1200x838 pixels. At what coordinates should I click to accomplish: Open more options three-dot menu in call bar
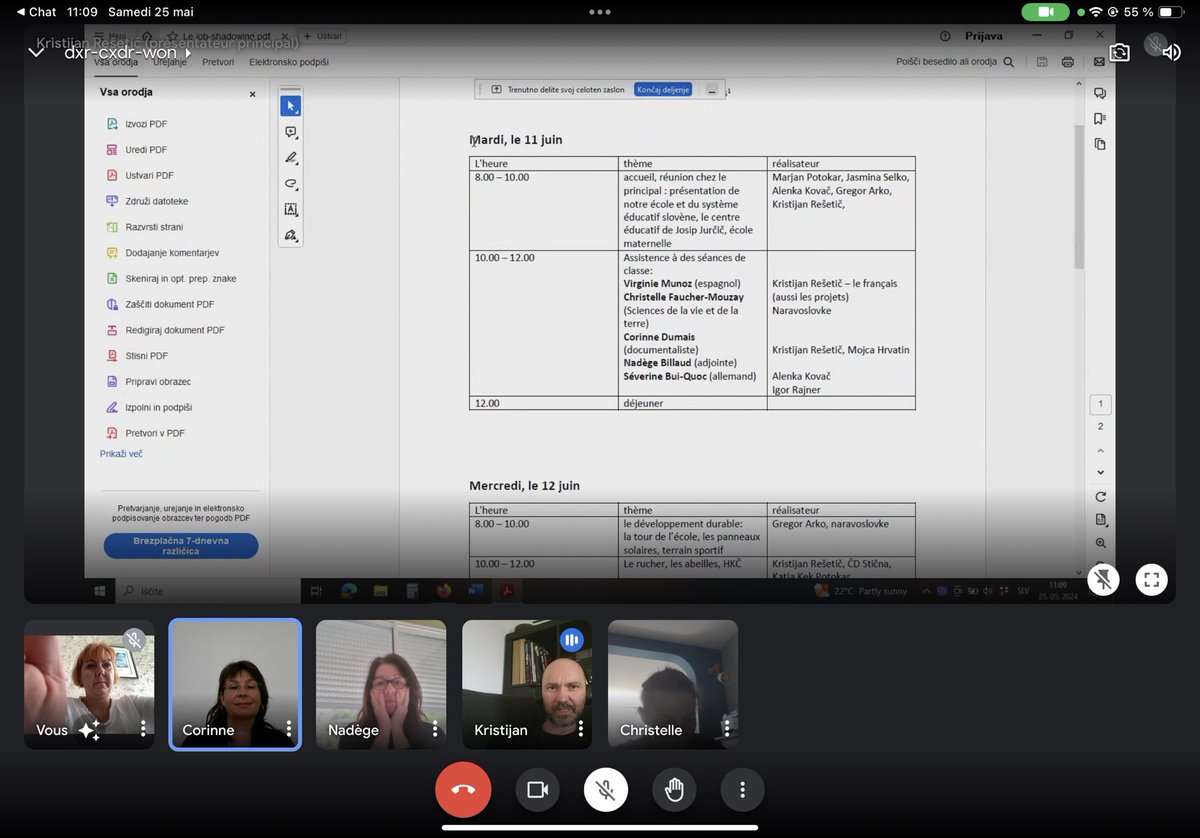743,790
